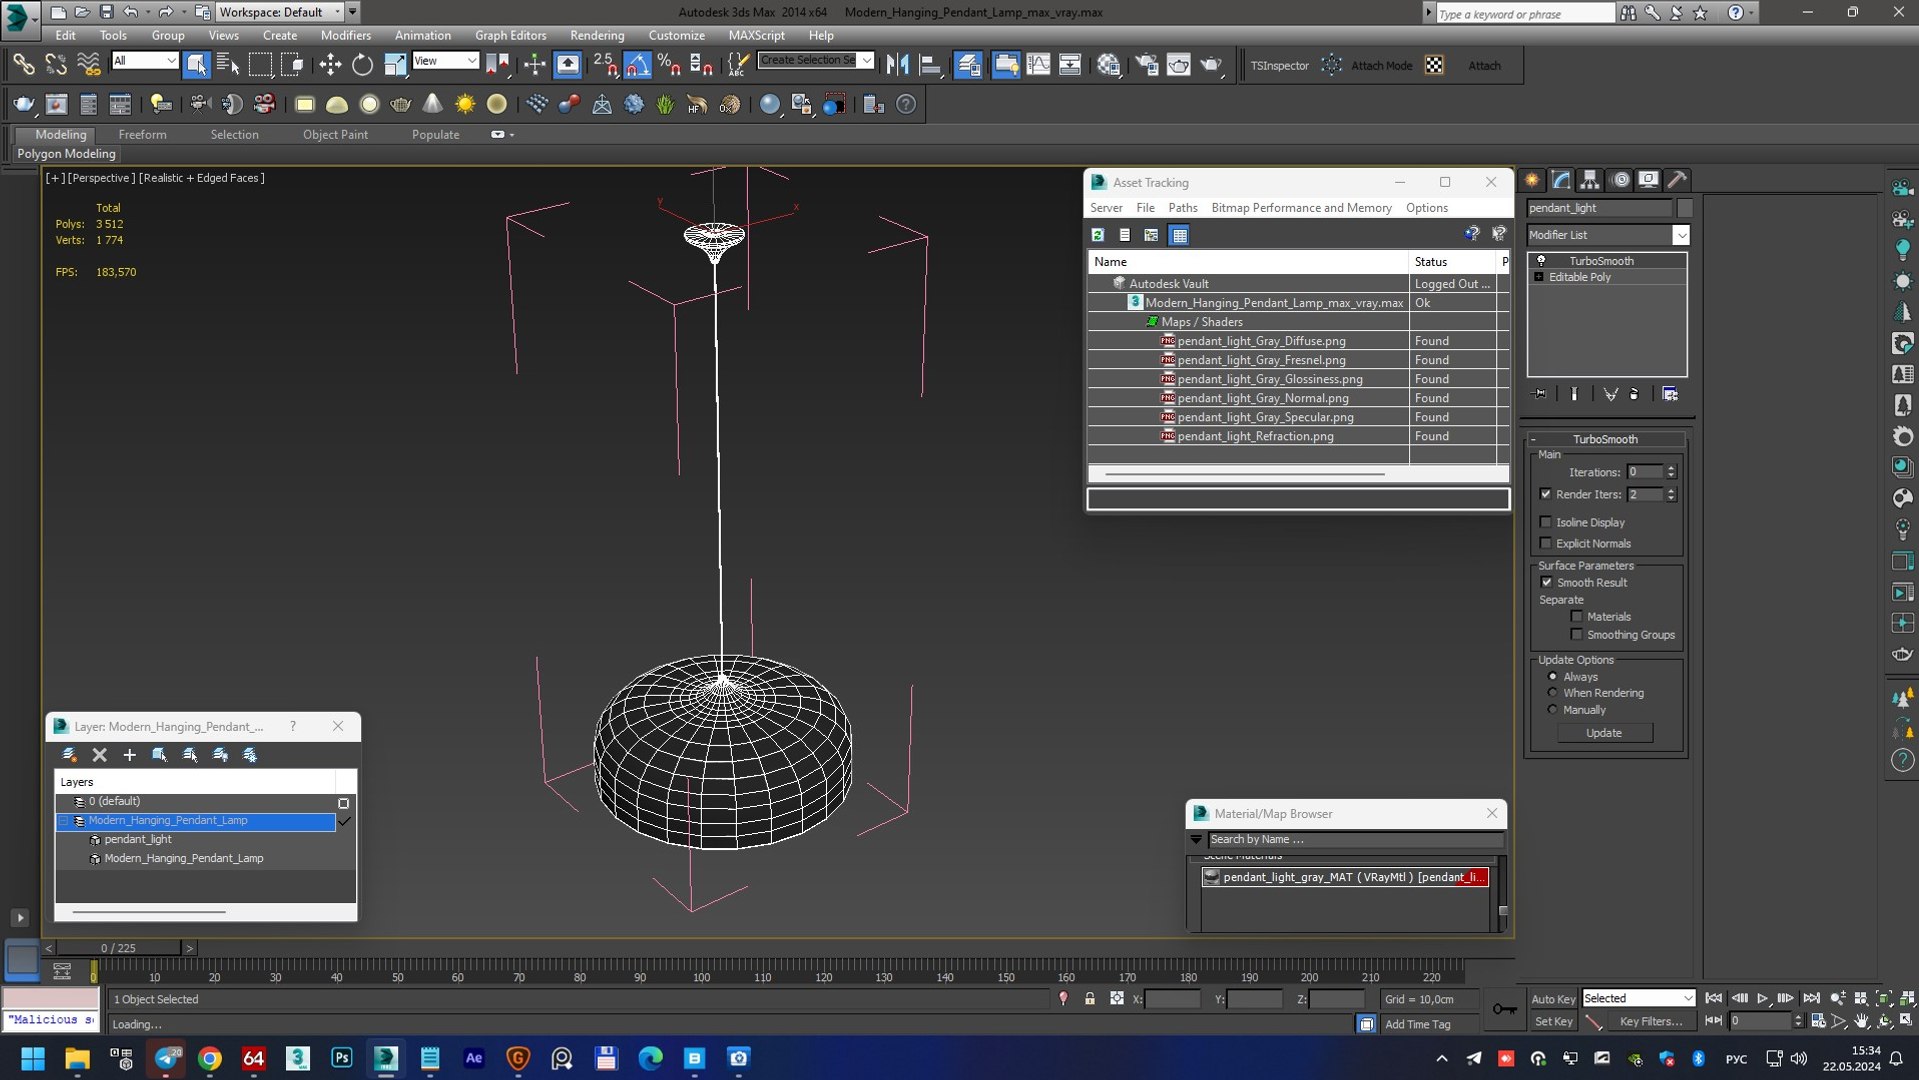Expand the selection filter All dropdown
The height and width of the screenshot is (1080, 1919).
click(x=170, y=61)
